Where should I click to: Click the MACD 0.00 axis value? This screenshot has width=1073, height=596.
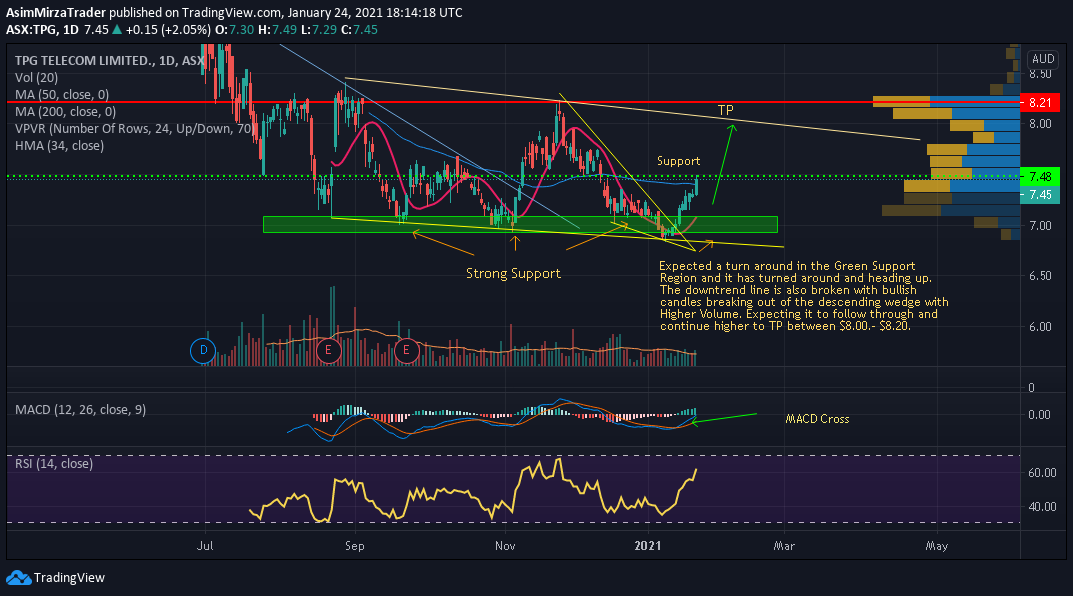click(1040, 415)
